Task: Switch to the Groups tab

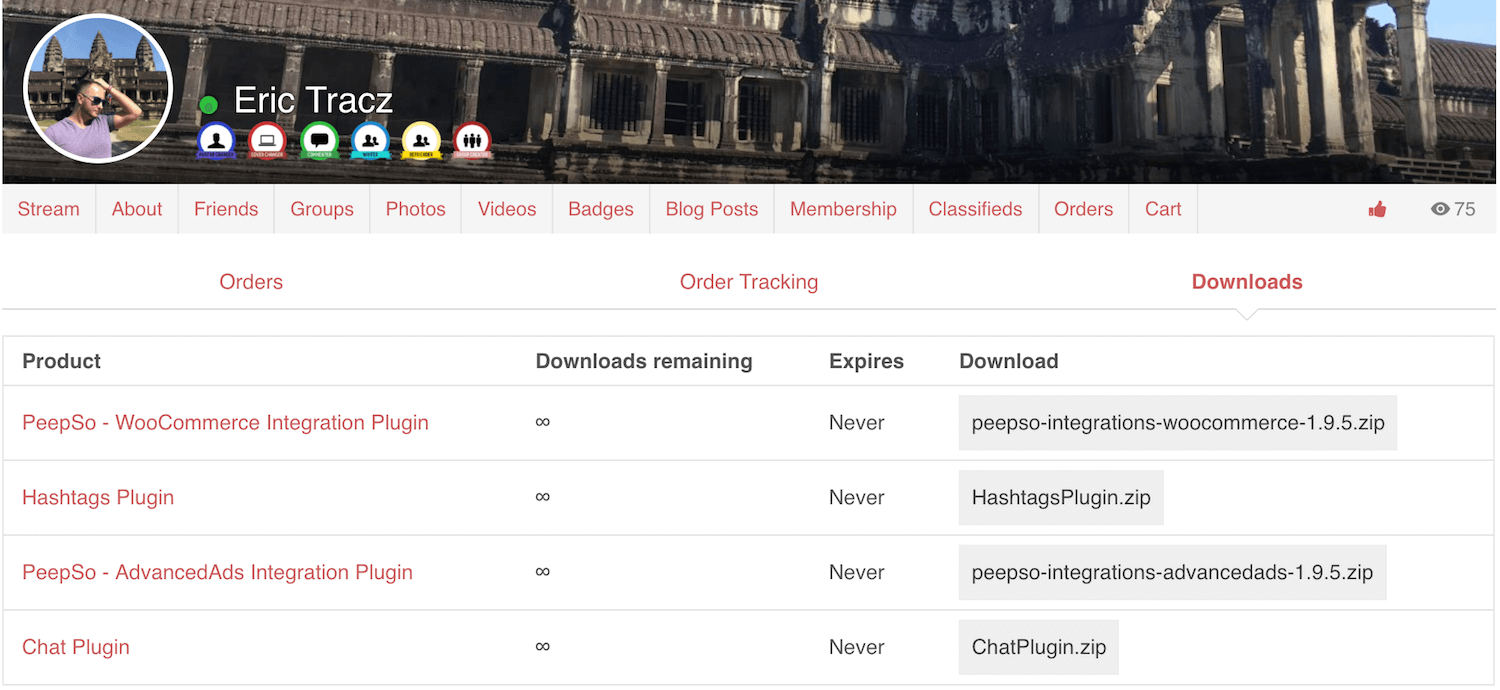Action: 322,209
